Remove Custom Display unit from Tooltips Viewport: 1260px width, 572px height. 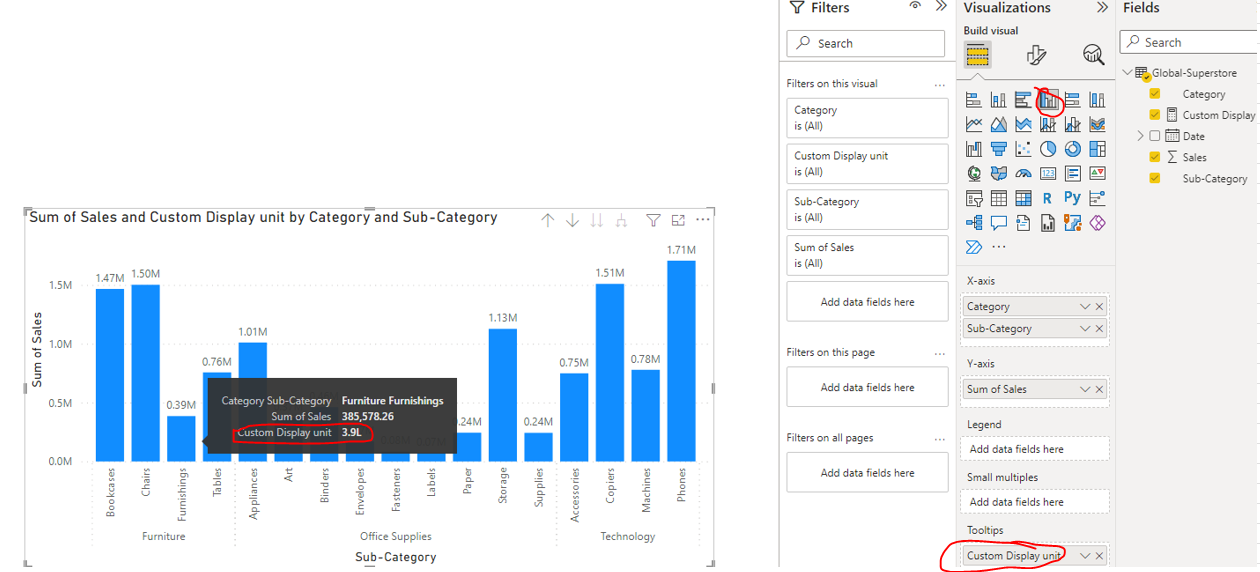click(1100, 556)
